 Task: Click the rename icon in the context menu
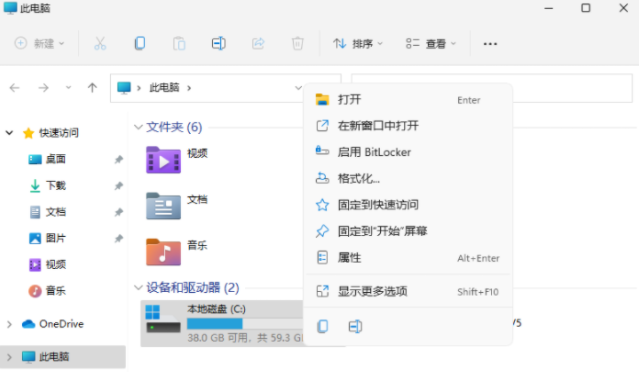[x=355, y=326]
